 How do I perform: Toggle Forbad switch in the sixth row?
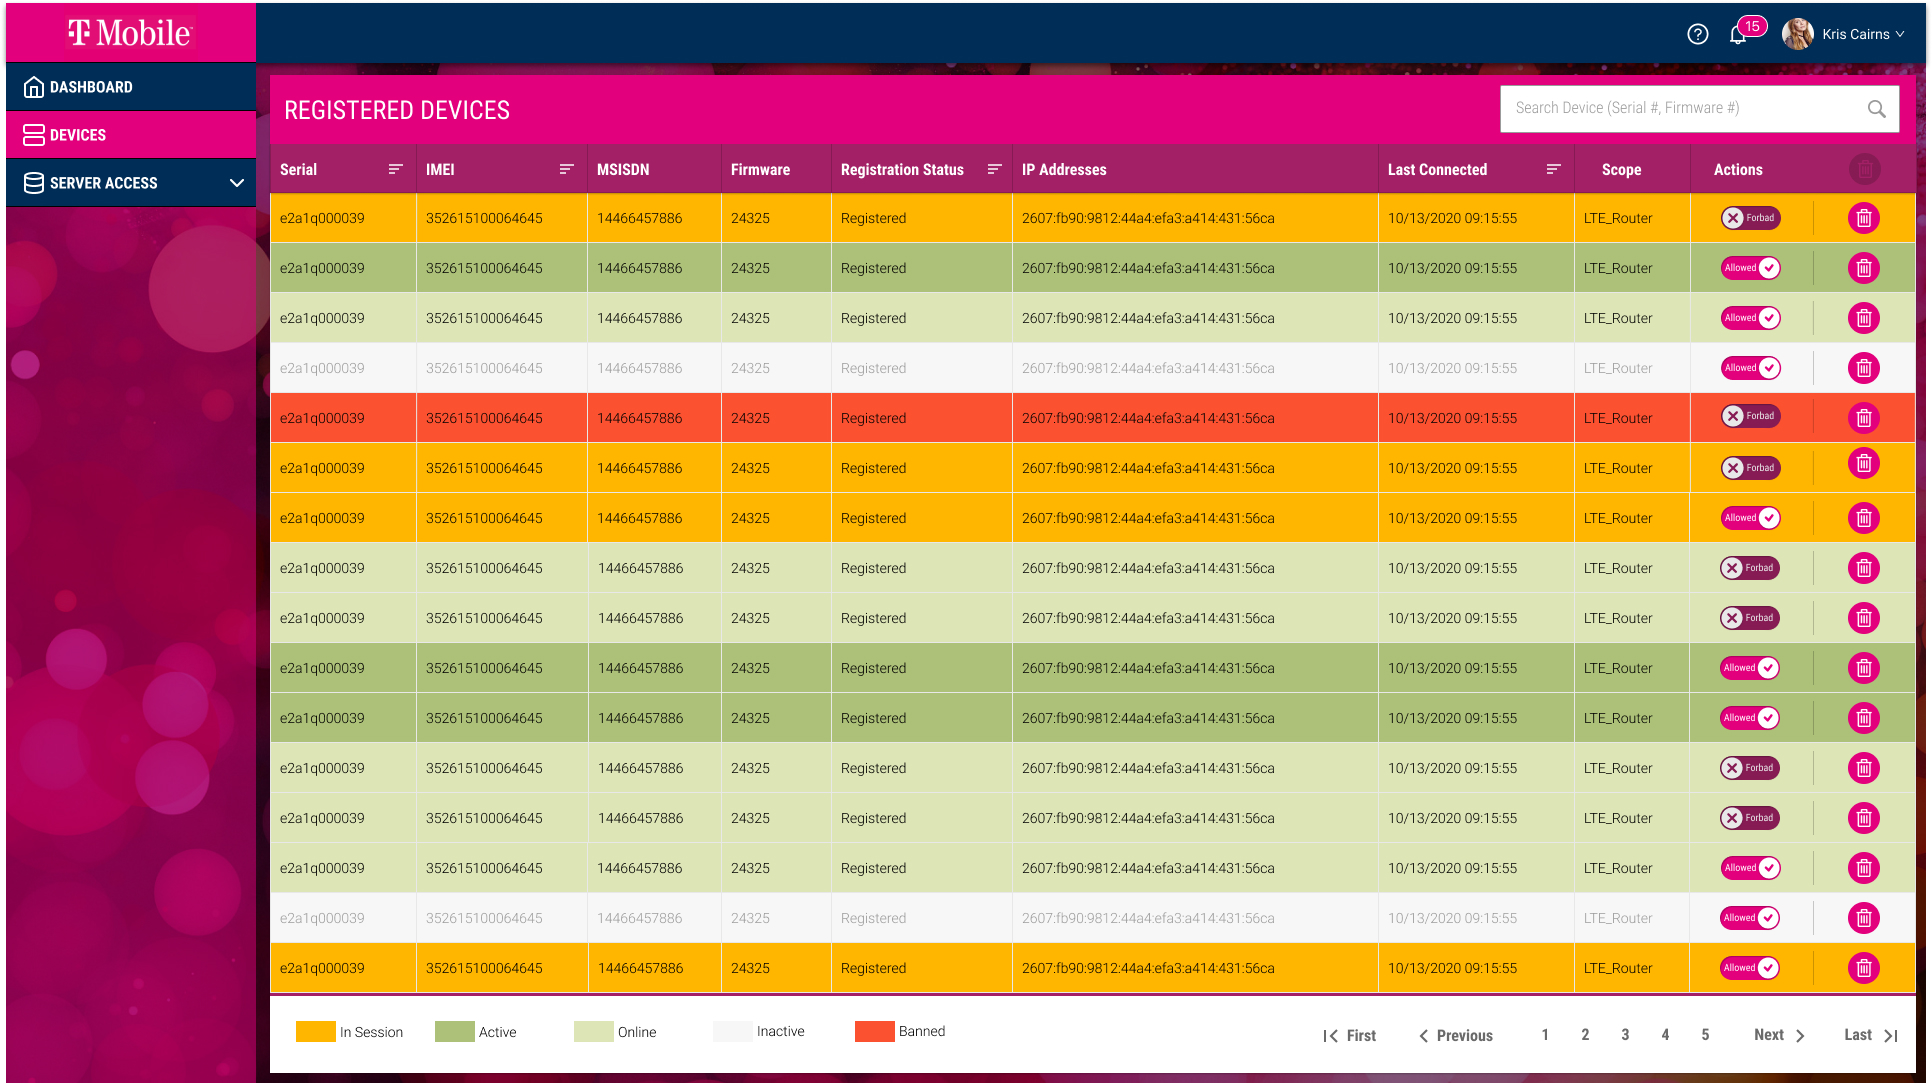[1750, 468]
